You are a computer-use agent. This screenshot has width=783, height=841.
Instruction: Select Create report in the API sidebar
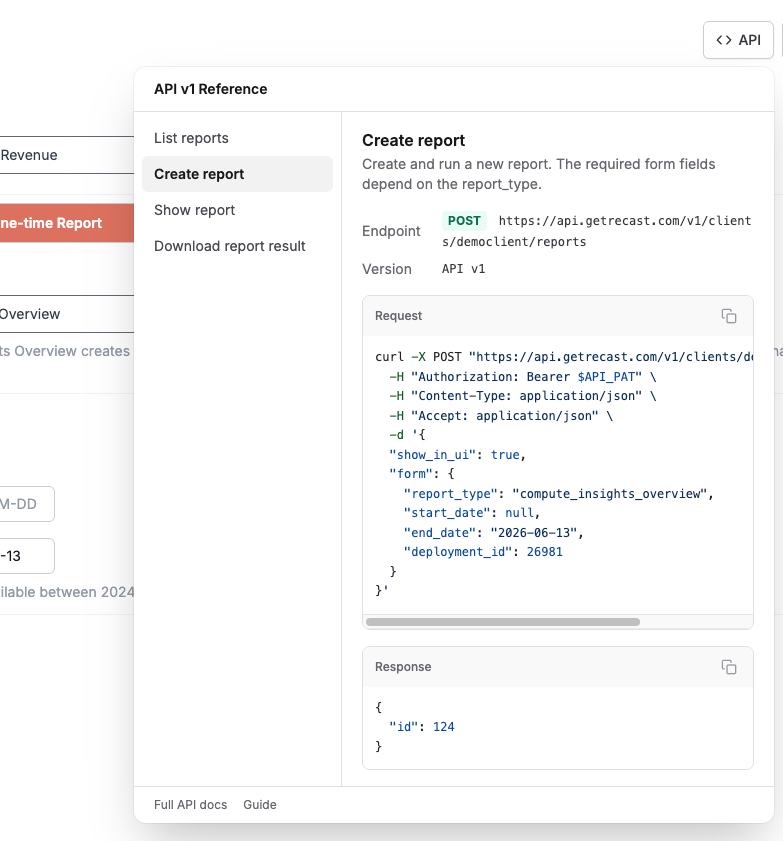point(237,174)
